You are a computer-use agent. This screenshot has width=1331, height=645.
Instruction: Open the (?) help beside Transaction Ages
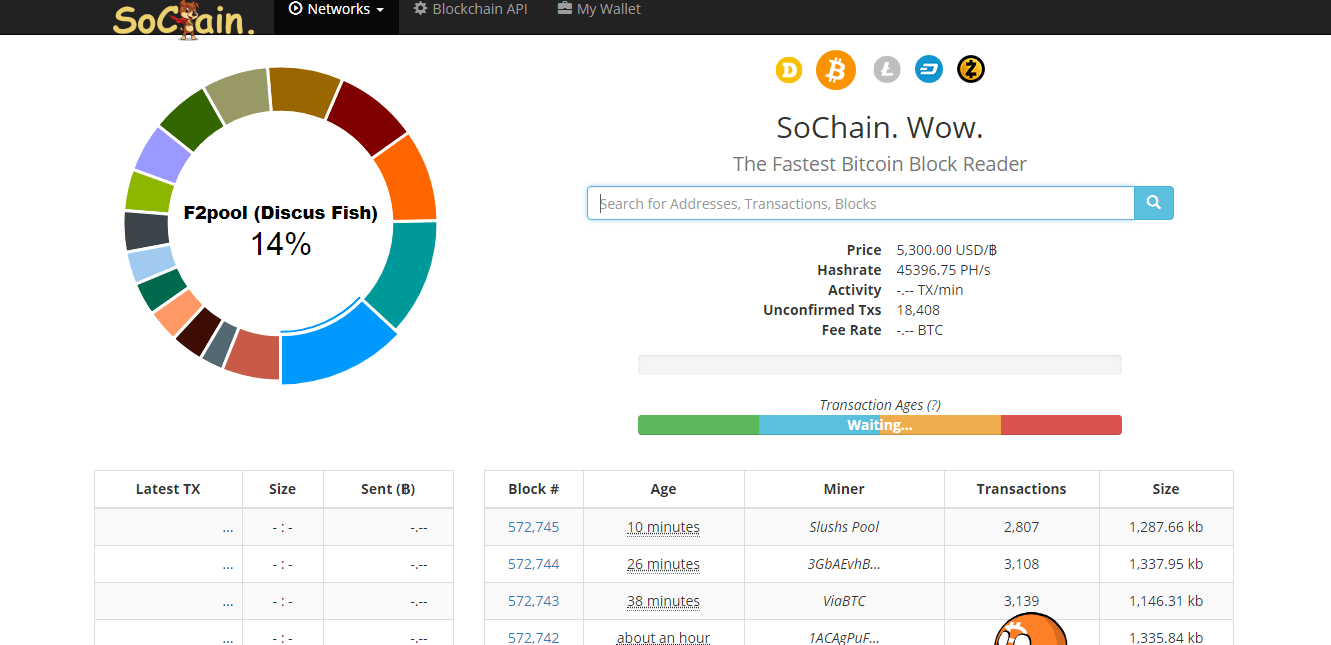933,405
